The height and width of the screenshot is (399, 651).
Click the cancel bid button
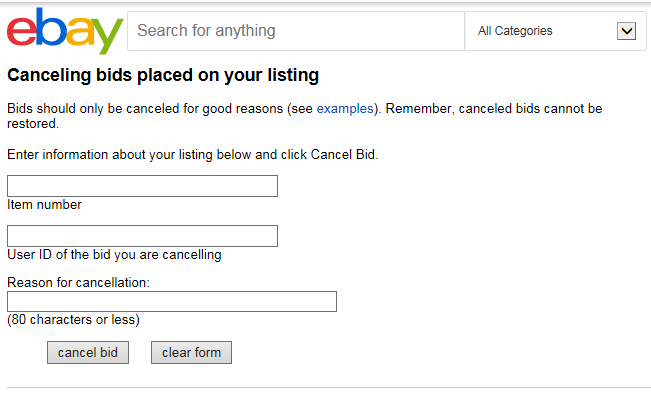click(88, 352)
